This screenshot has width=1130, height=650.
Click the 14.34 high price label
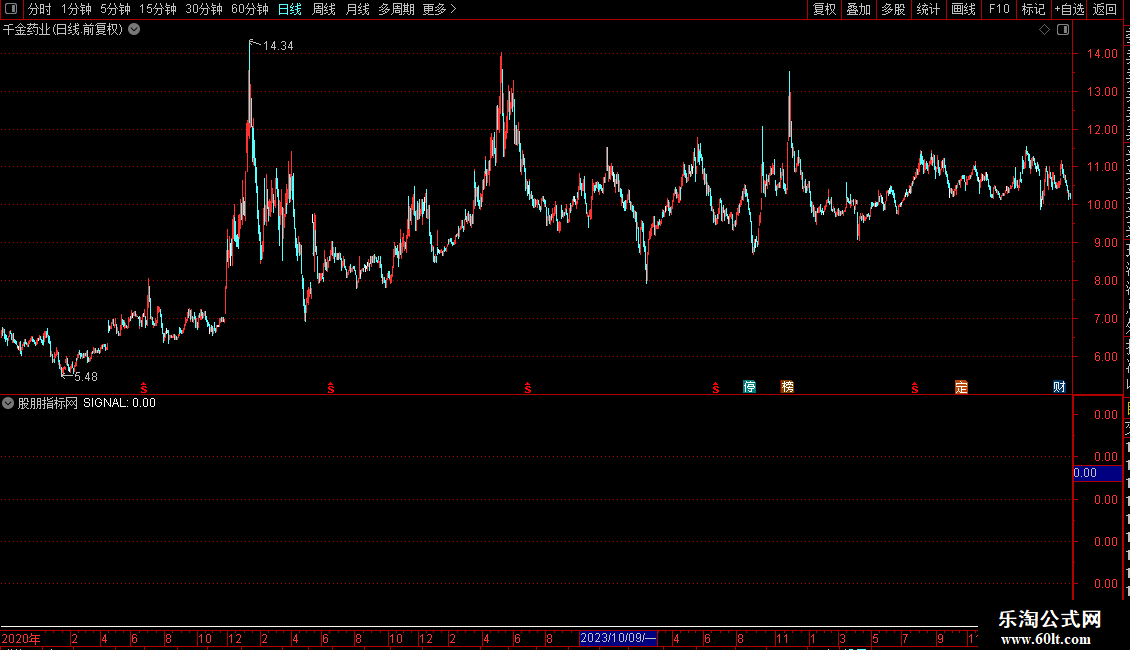(278, 45)
